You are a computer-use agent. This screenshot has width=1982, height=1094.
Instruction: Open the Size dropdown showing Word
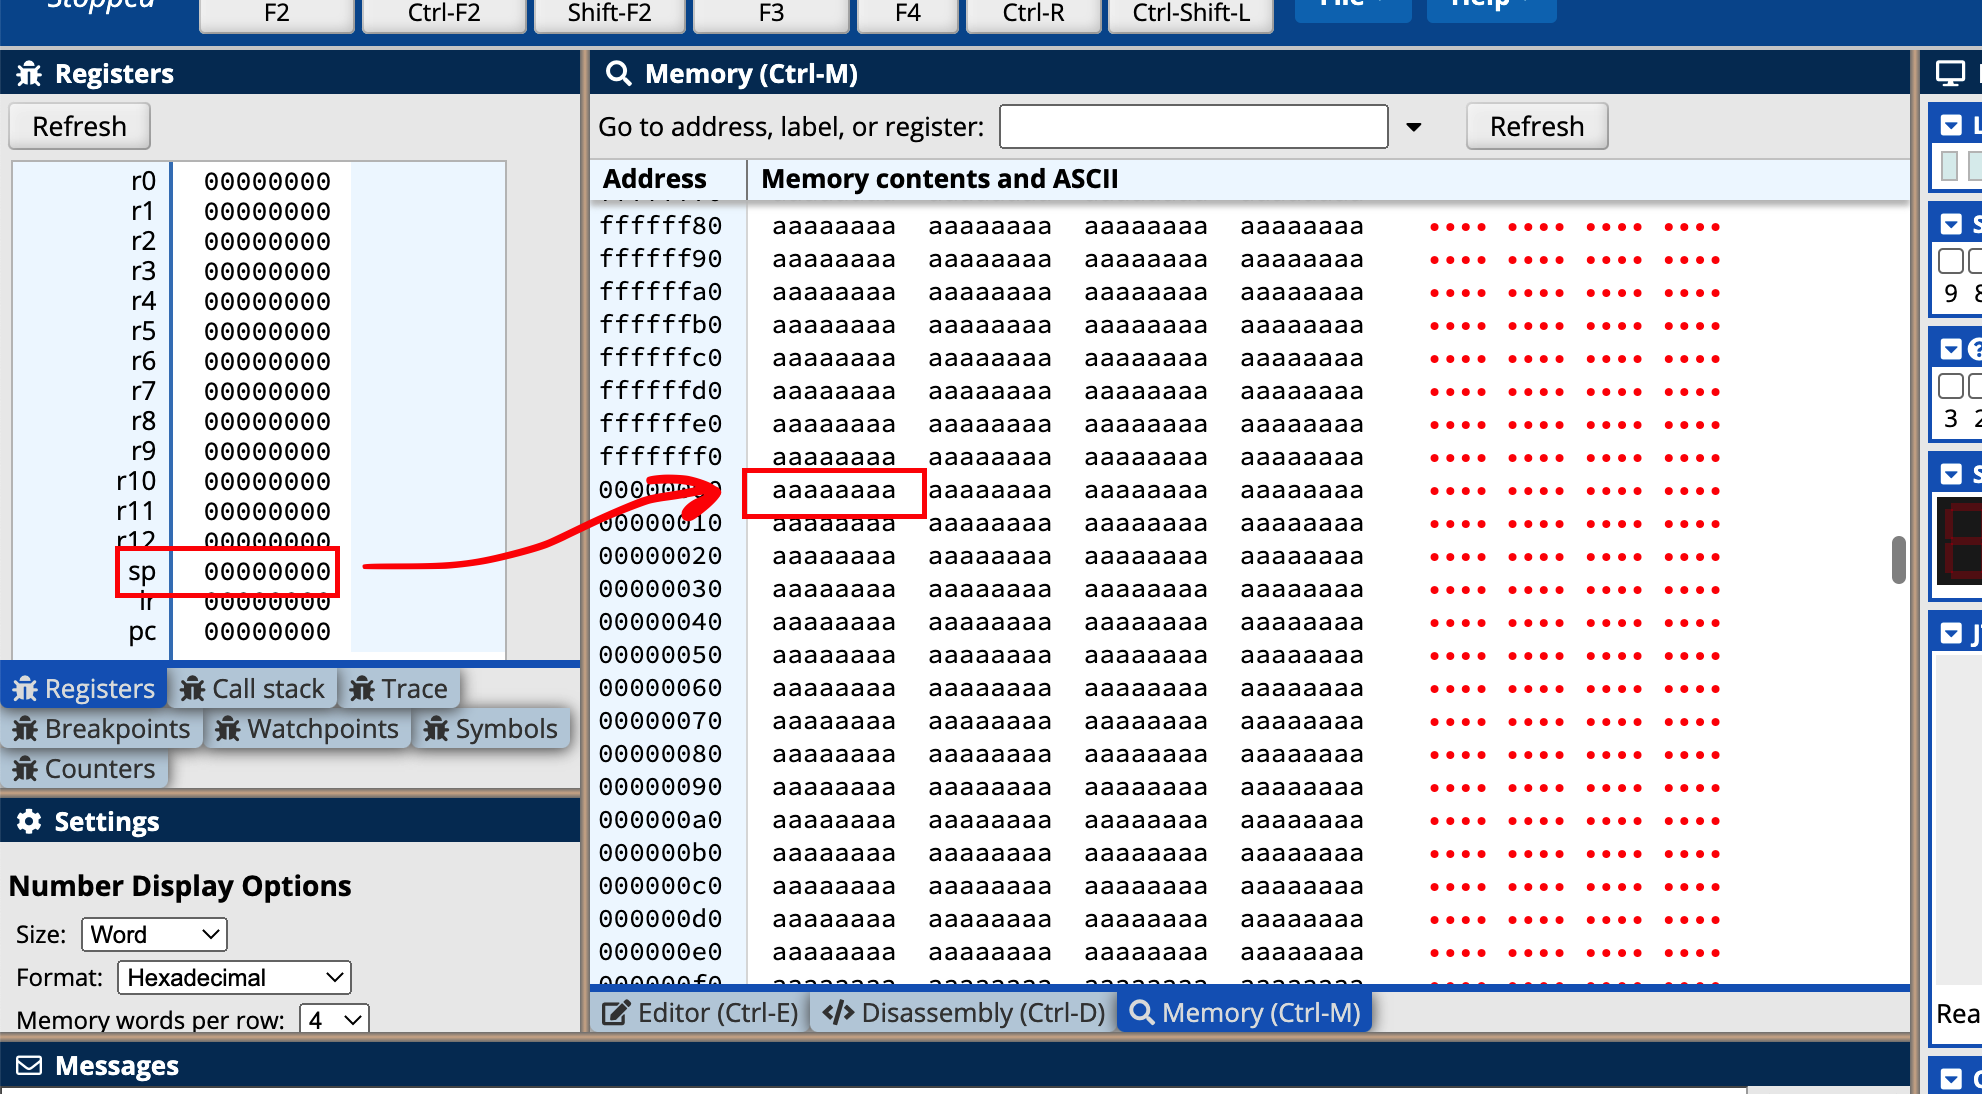(x=154, y=934)
